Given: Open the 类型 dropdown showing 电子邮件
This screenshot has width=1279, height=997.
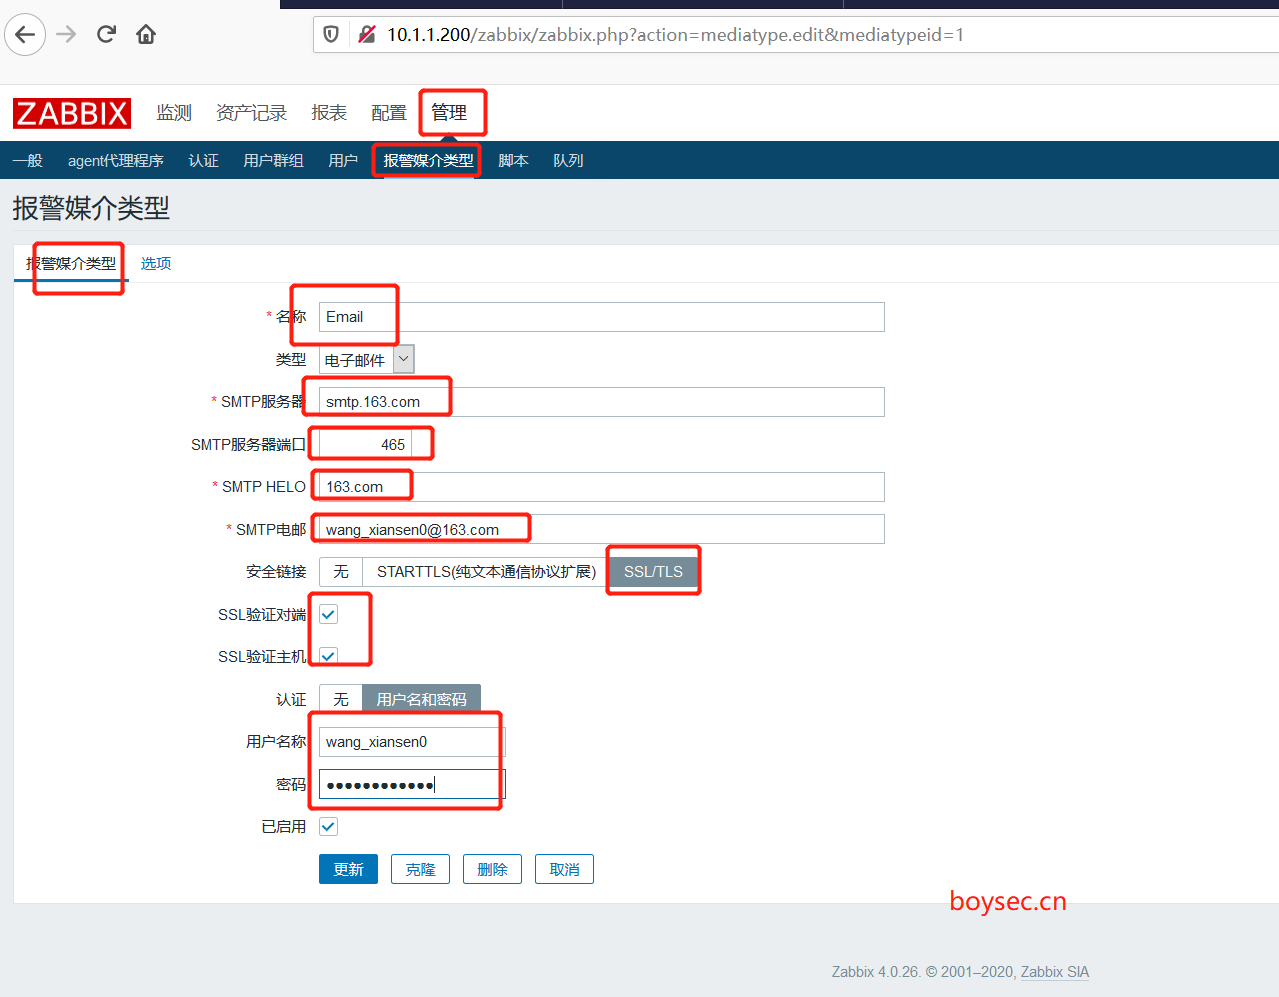Looking at the screenshot, I should tap(366, 359).
